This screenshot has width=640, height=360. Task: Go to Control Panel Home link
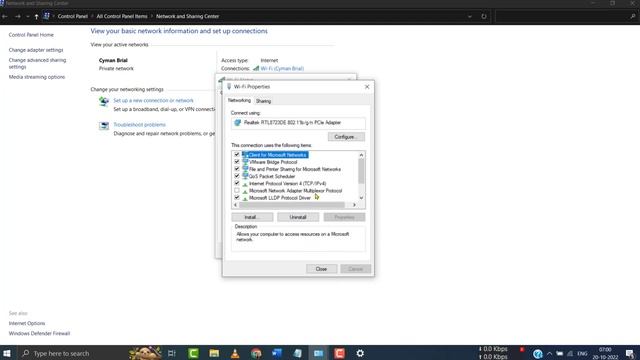(31, 35)
